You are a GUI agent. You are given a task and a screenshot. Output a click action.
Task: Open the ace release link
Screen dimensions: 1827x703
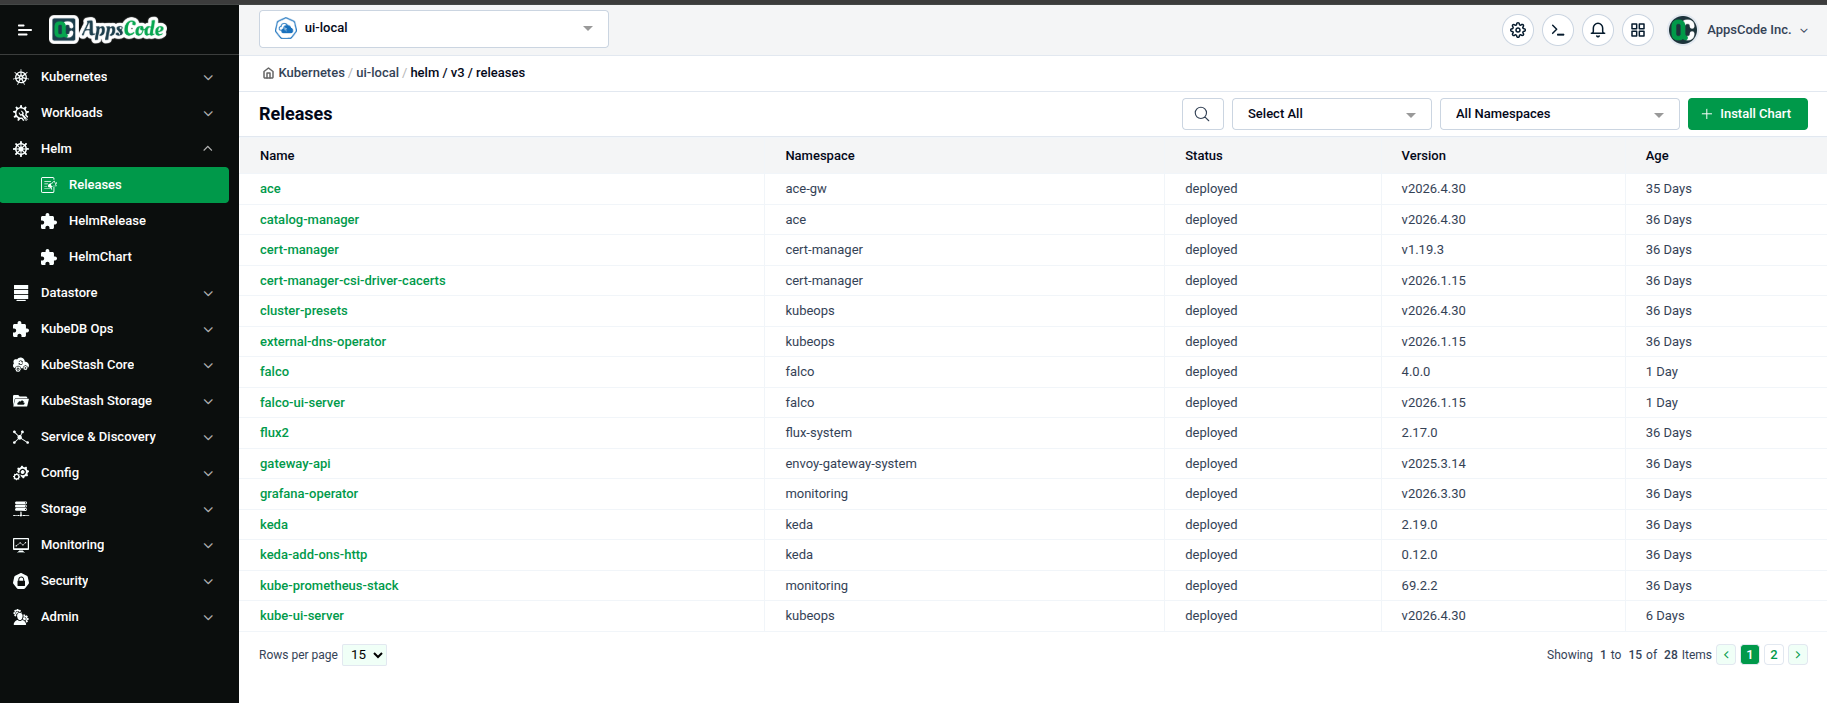click(x=270, y=189)
